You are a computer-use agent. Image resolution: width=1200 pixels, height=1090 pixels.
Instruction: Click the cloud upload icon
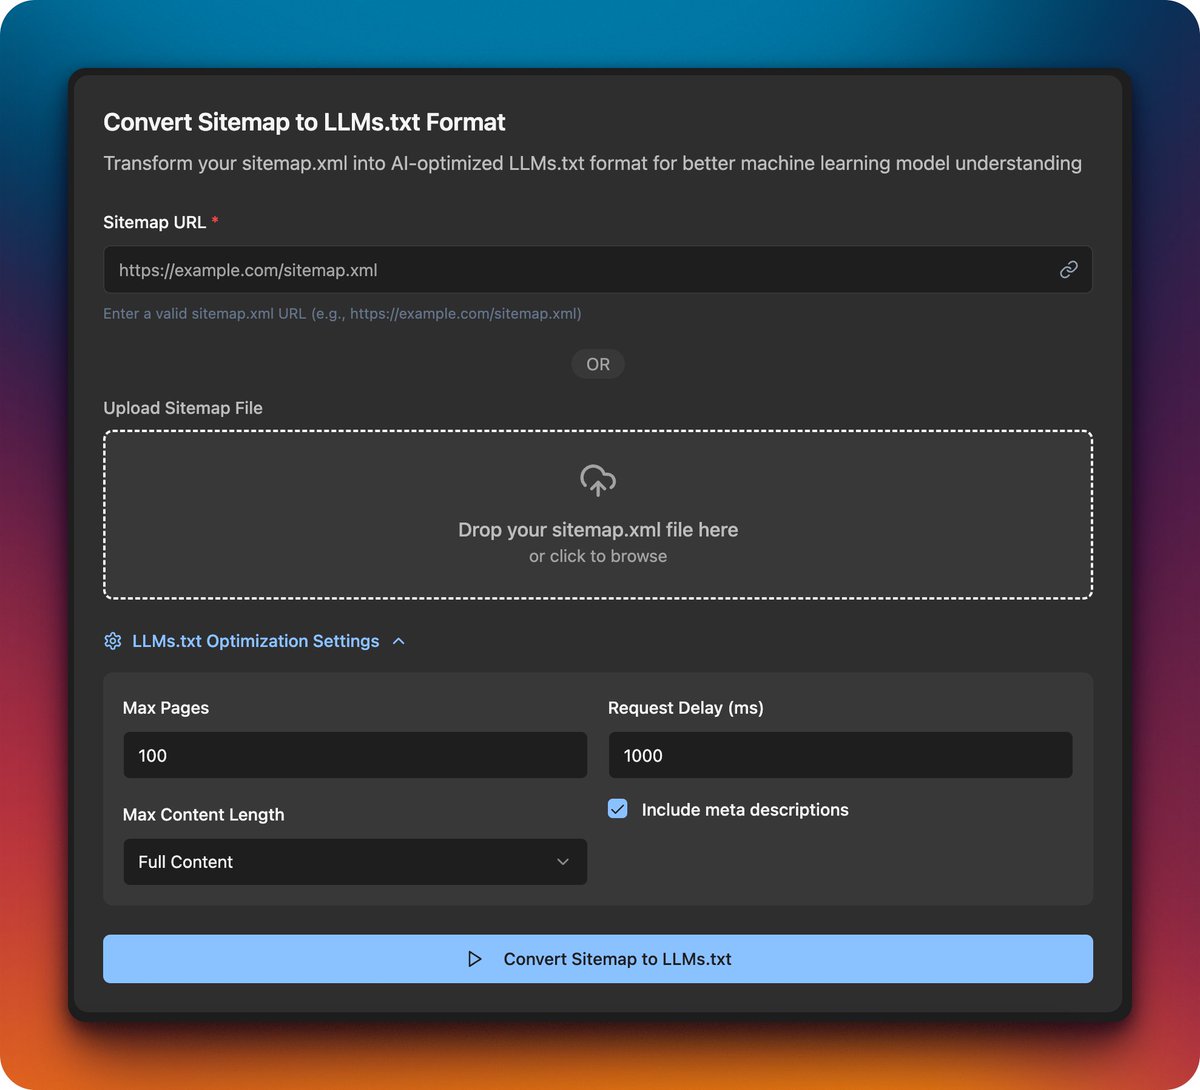point(598,481)
